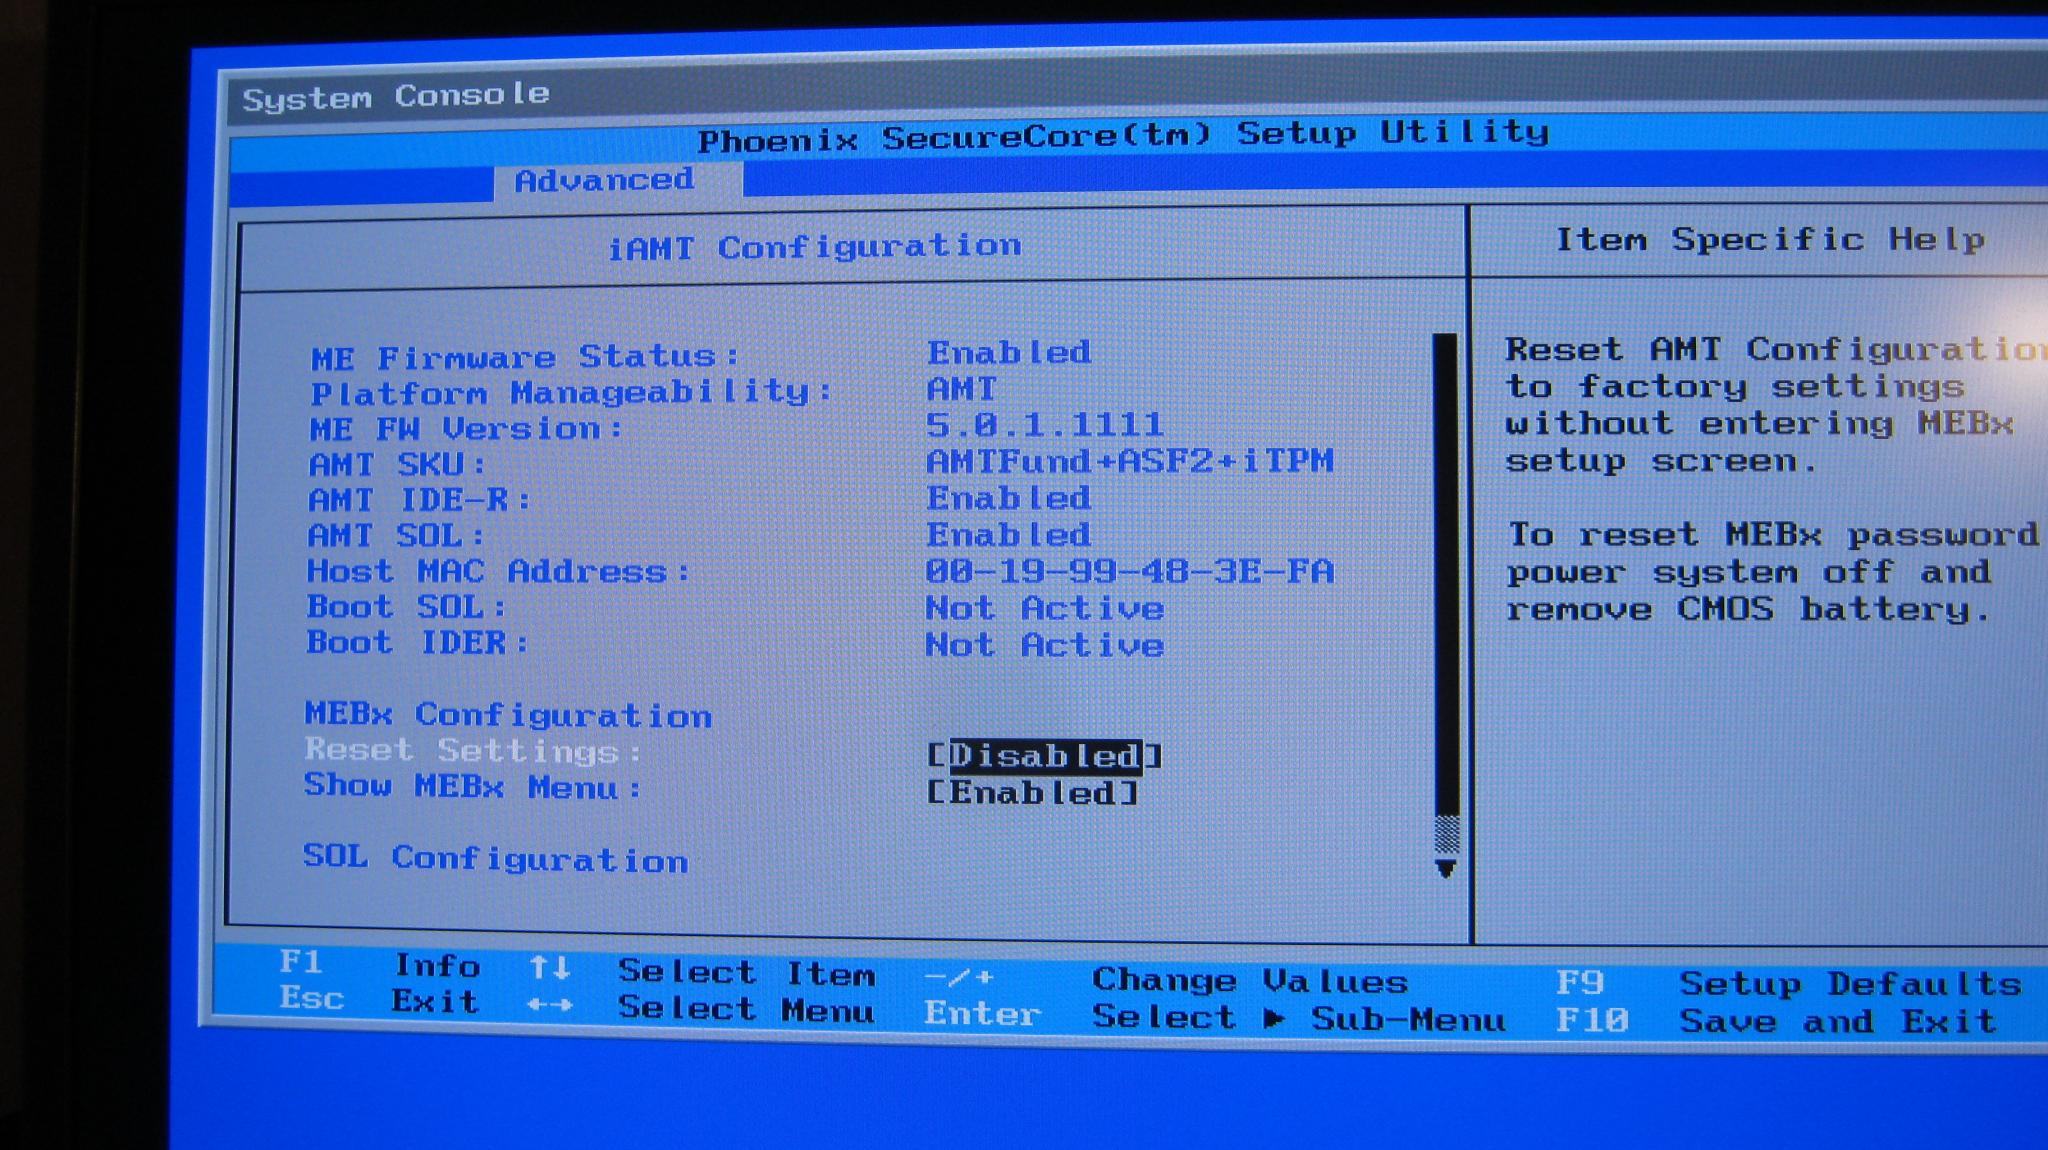The image size is (2048, 1150).
Task: Click the Boot SOL label
Action: pos(406,607)
